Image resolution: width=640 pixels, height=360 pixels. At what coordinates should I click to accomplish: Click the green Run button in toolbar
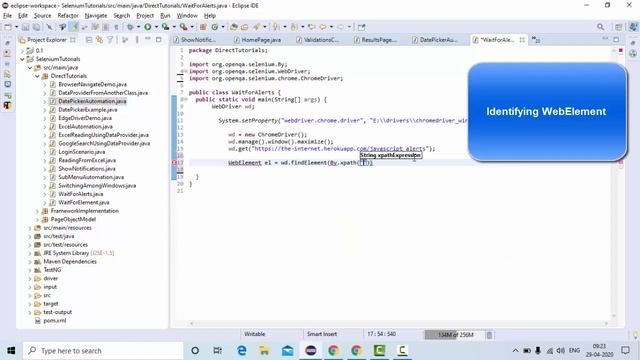pyautogui.click(x=147, y=27)
